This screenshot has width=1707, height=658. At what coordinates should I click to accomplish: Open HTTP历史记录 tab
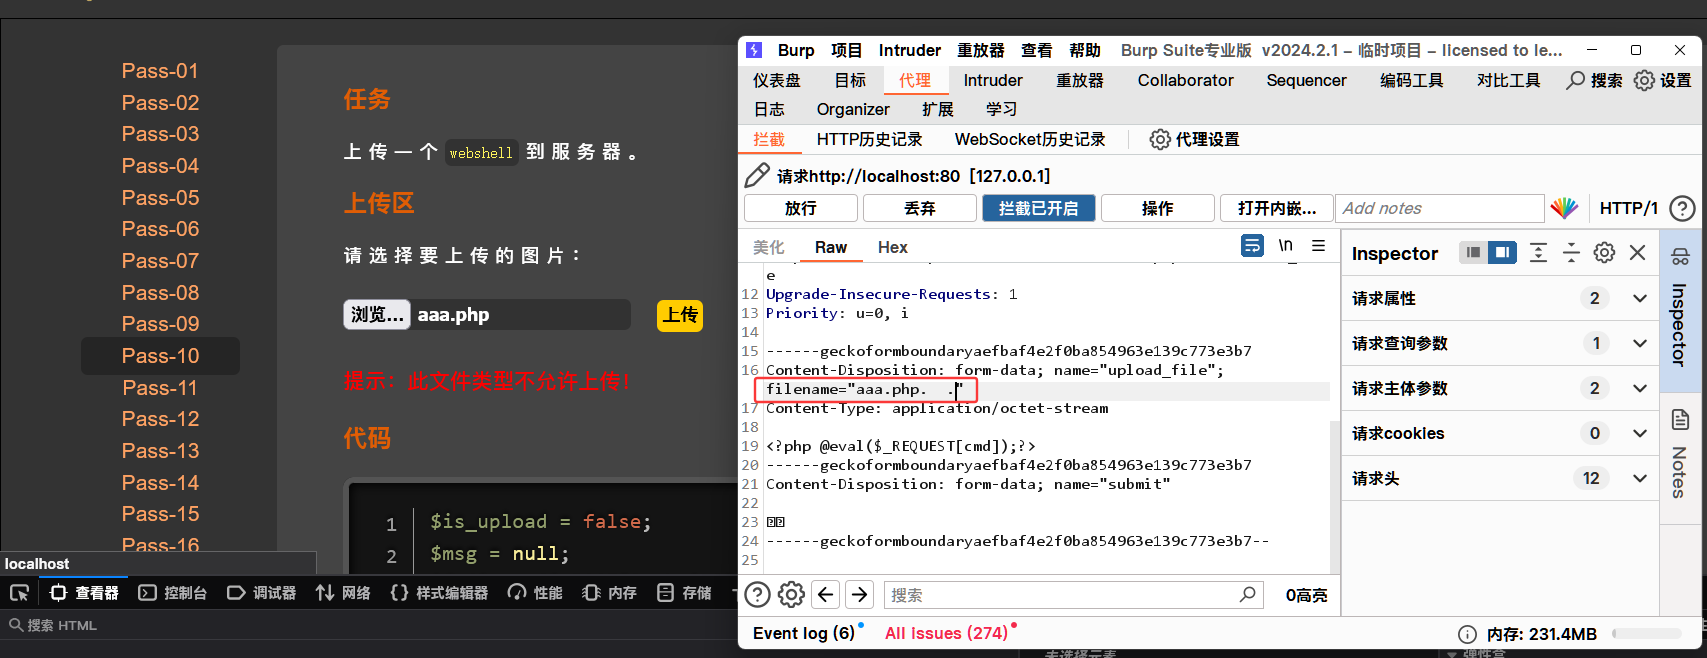869,139
